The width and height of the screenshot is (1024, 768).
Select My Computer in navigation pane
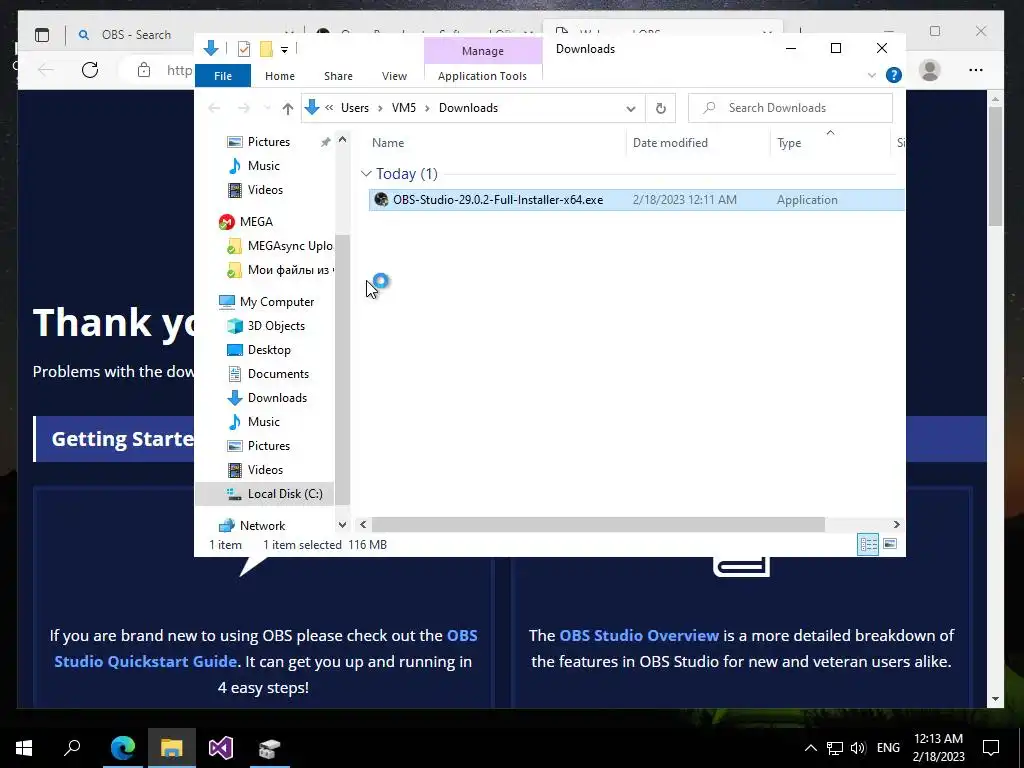[x=277, y=302]
